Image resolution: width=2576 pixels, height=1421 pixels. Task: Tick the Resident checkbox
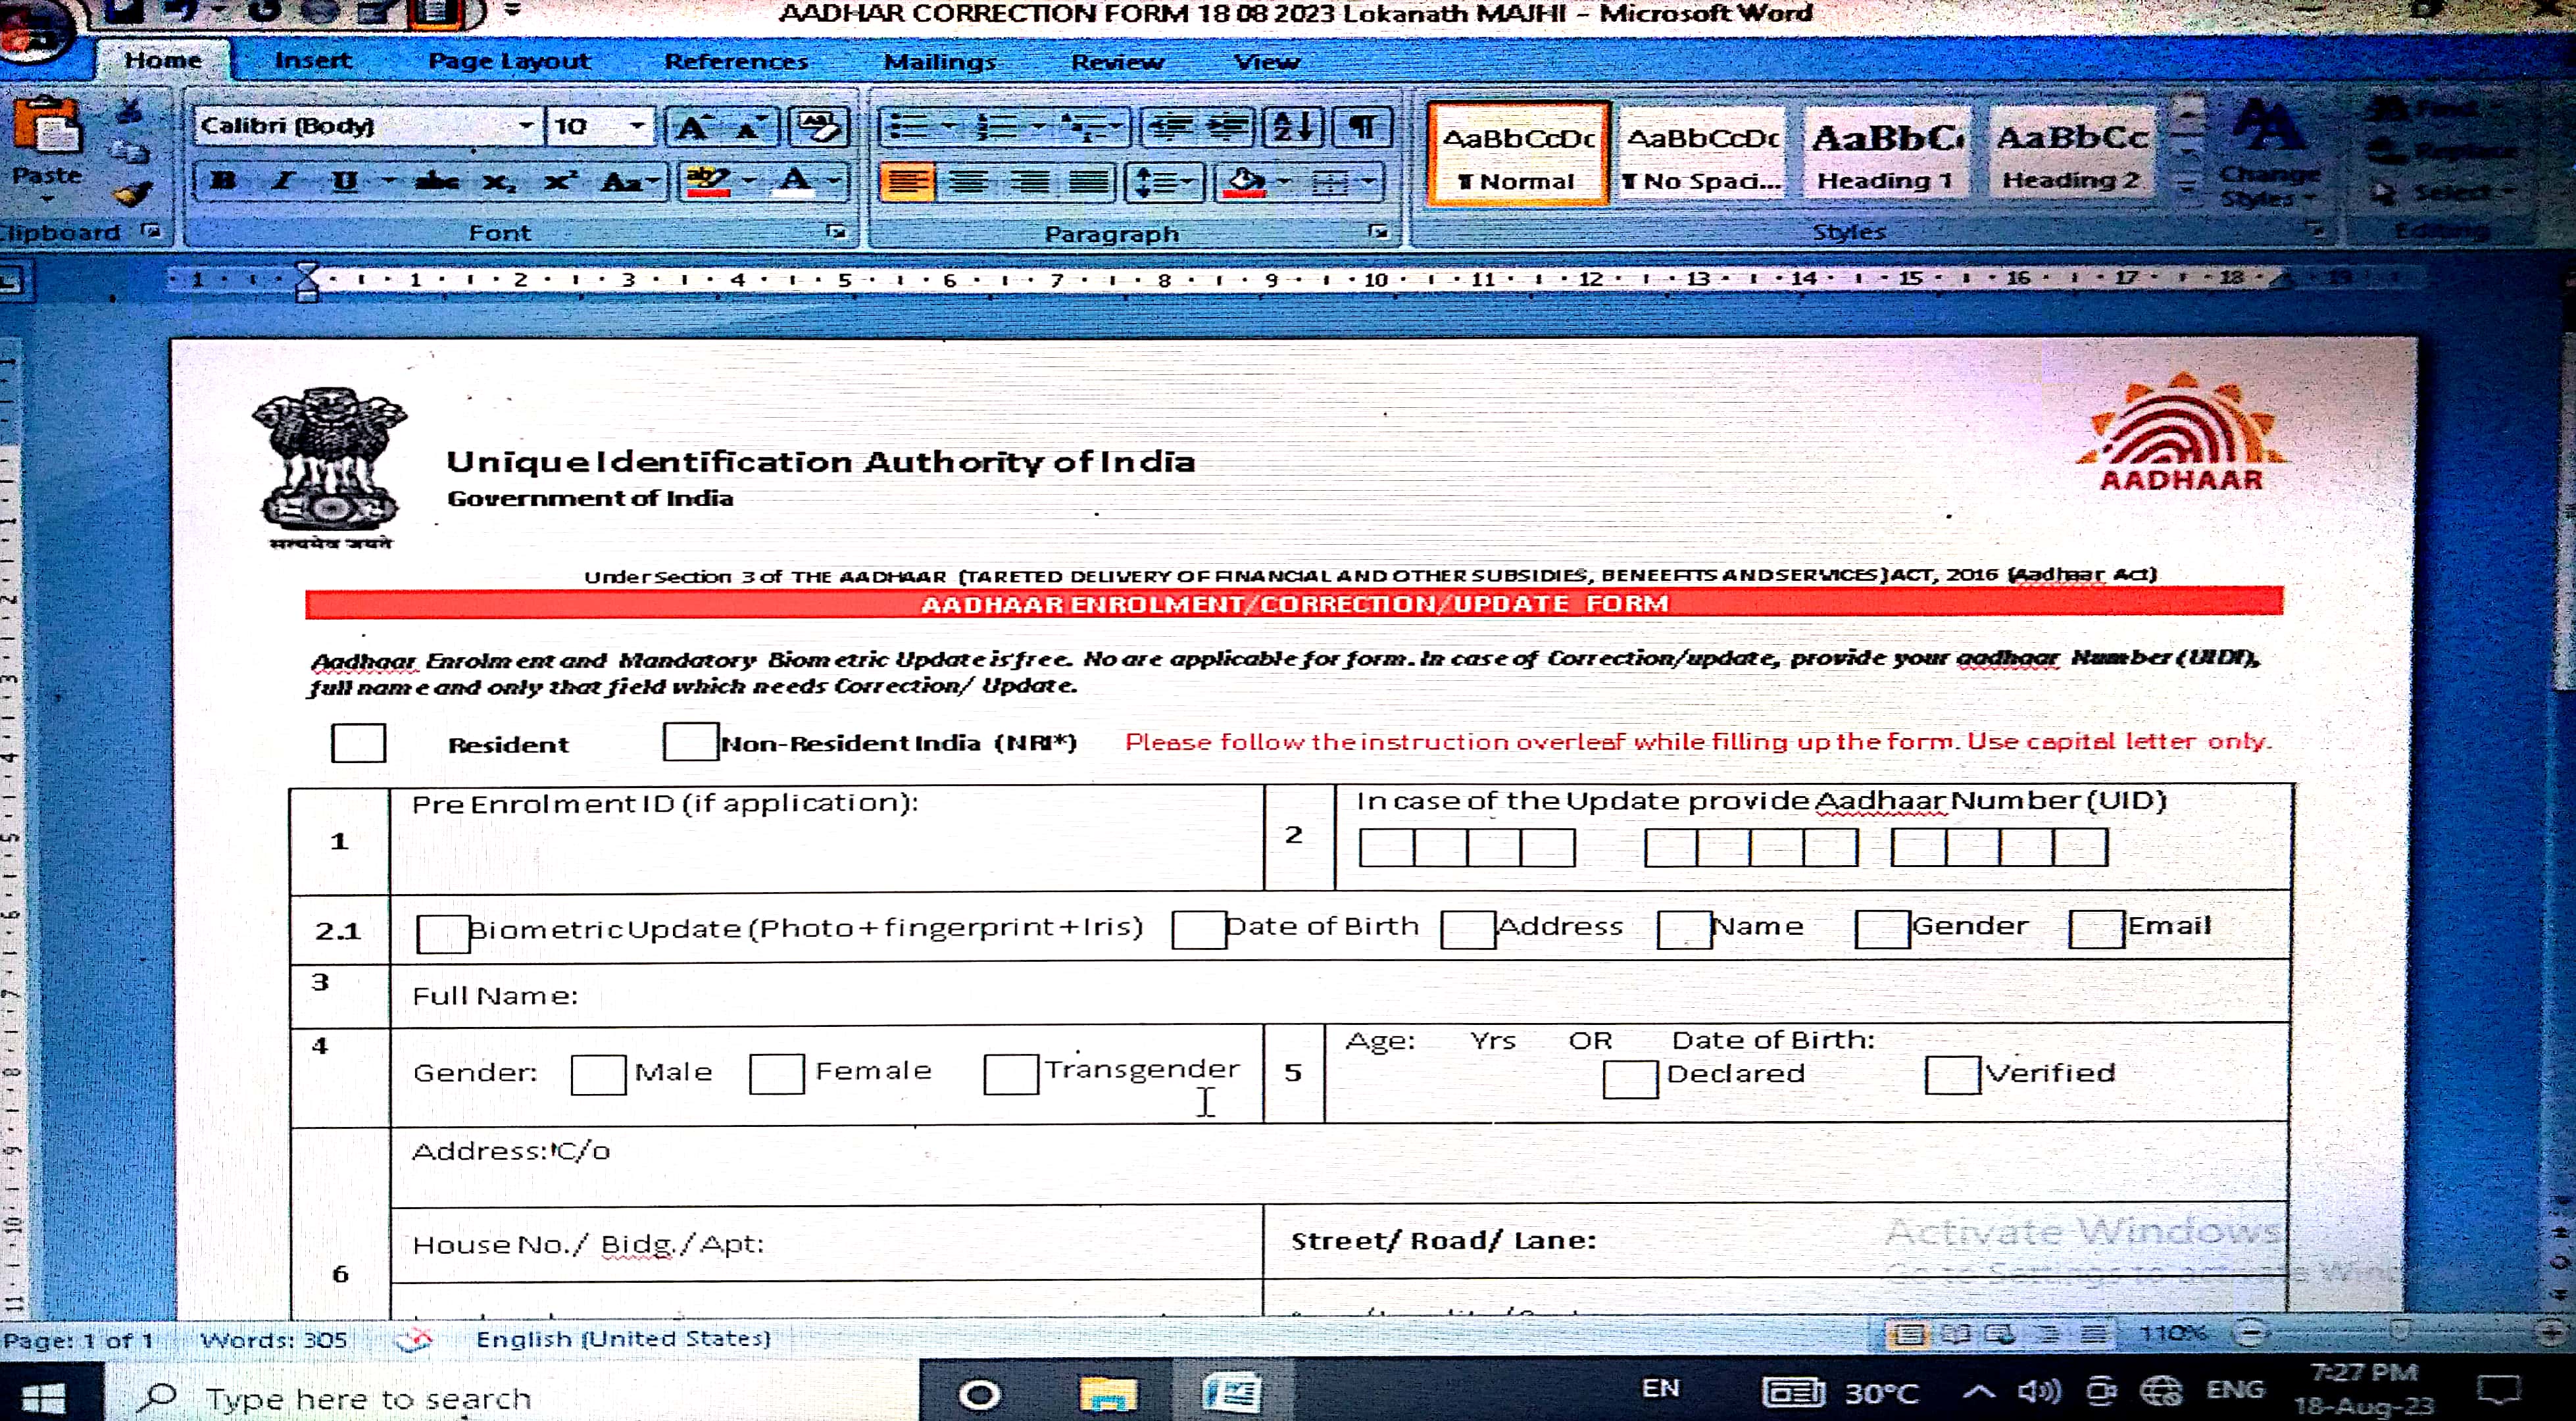click(358, 743)
